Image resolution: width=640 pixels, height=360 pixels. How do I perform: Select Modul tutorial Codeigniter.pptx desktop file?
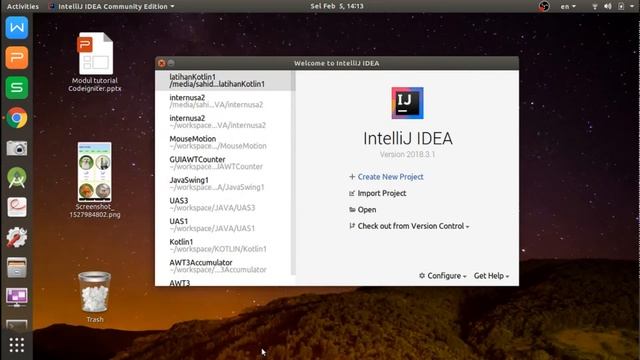(x=95, y=62)
